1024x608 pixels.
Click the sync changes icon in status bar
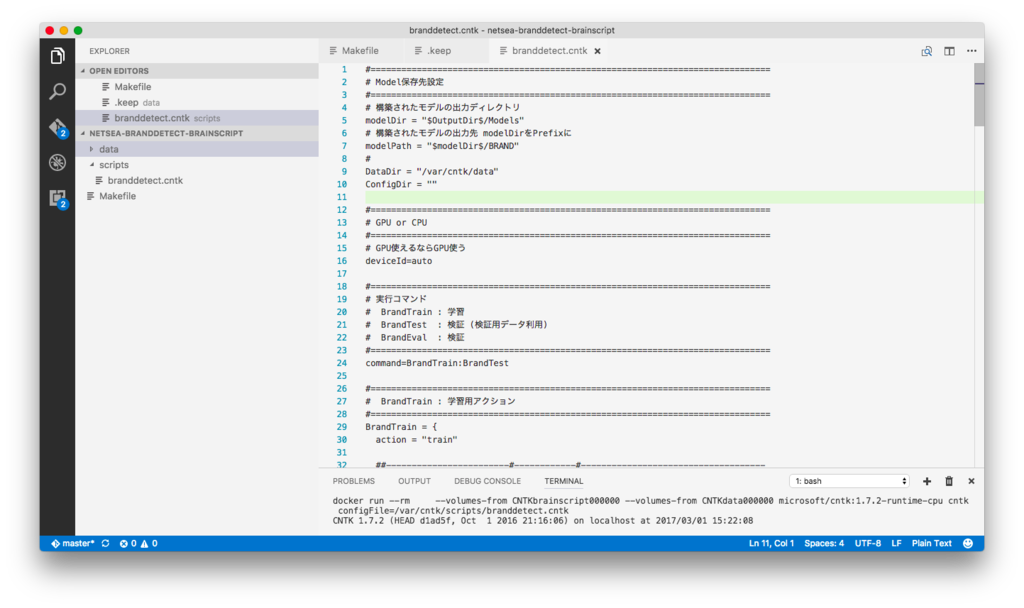(106, 543)
